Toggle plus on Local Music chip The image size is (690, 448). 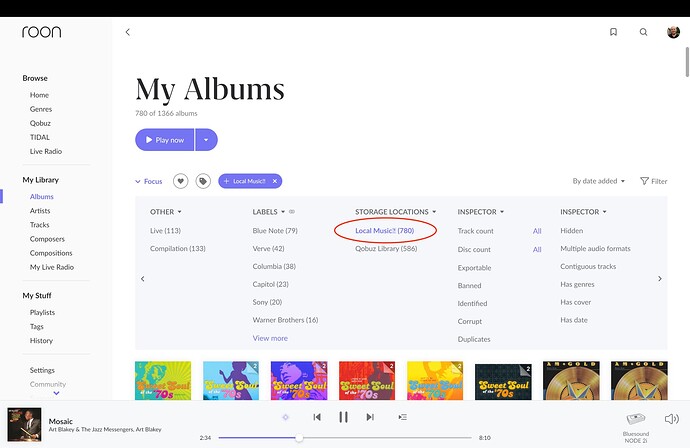pyautogui.click(x=226, y=181)
